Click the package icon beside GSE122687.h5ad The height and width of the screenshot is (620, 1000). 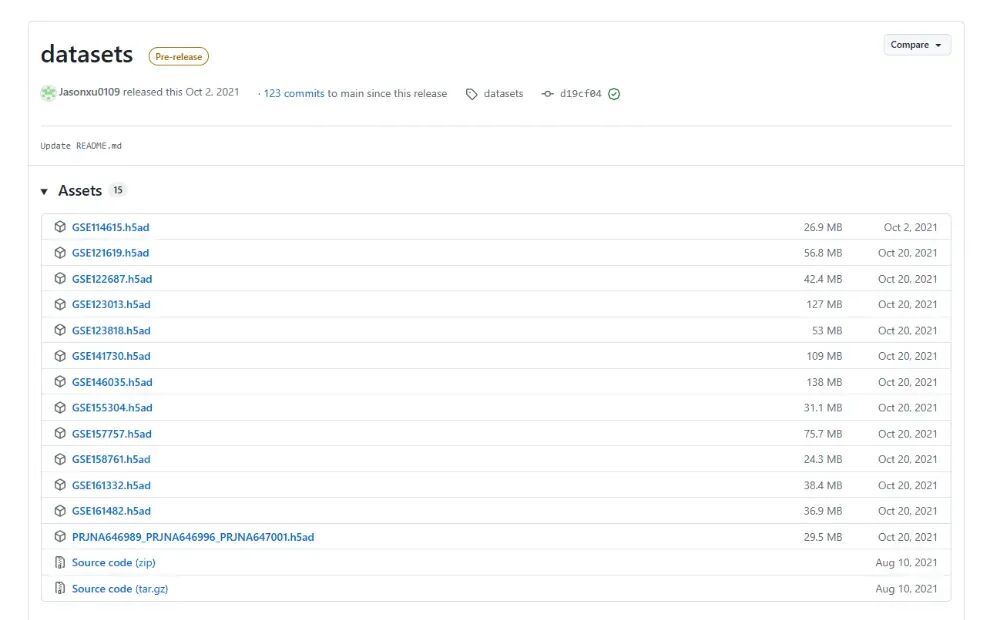click(x=60, y=278)
